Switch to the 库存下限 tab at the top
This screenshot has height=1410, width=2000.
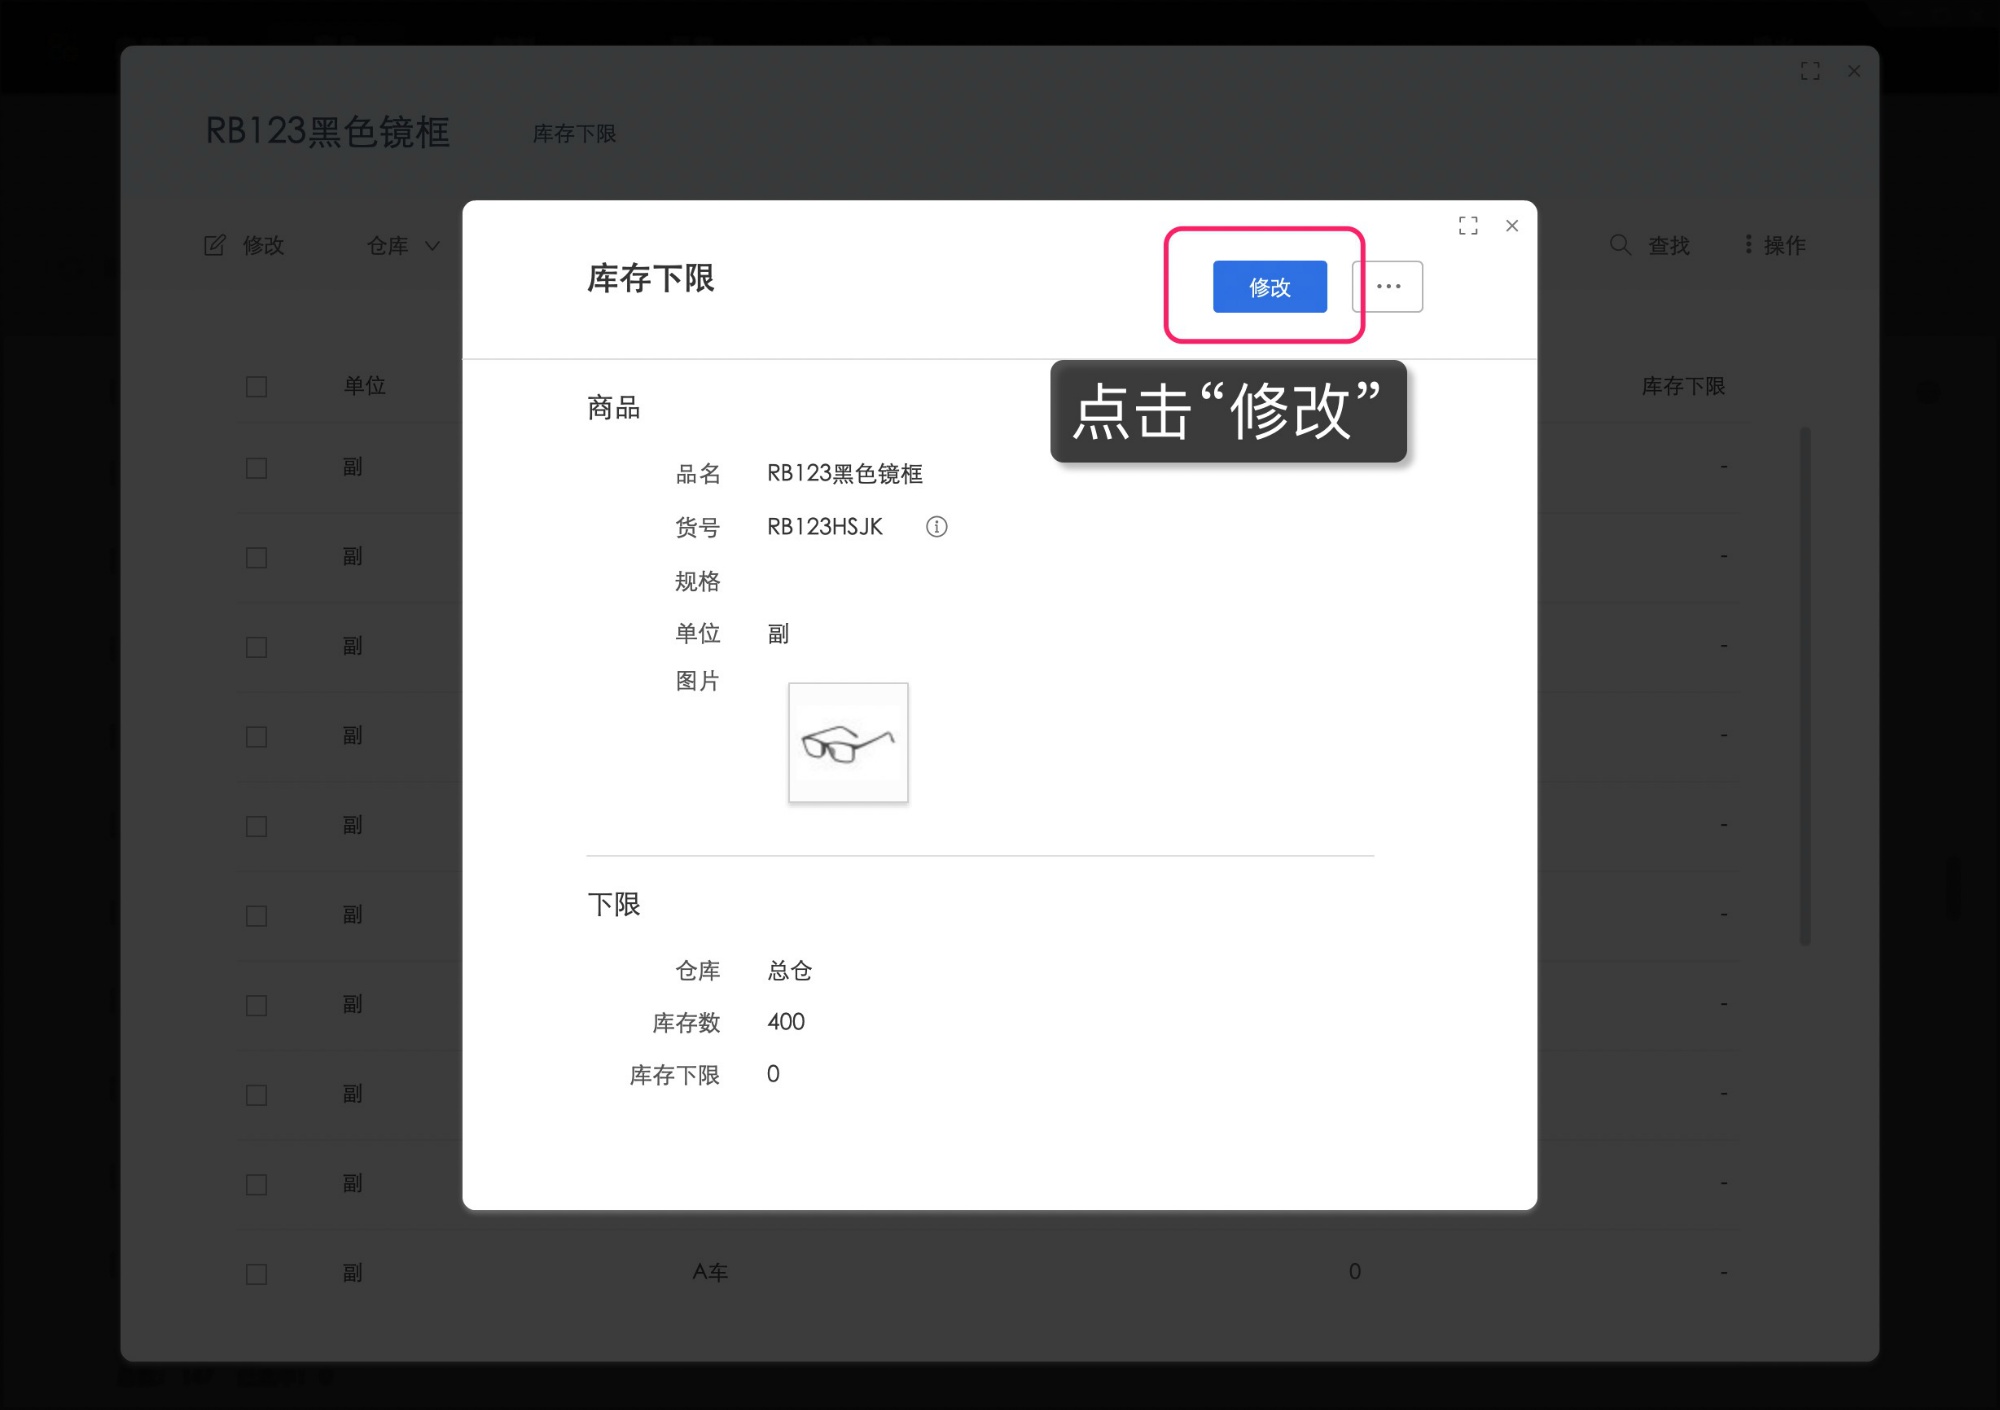click(x=575, y=134)
